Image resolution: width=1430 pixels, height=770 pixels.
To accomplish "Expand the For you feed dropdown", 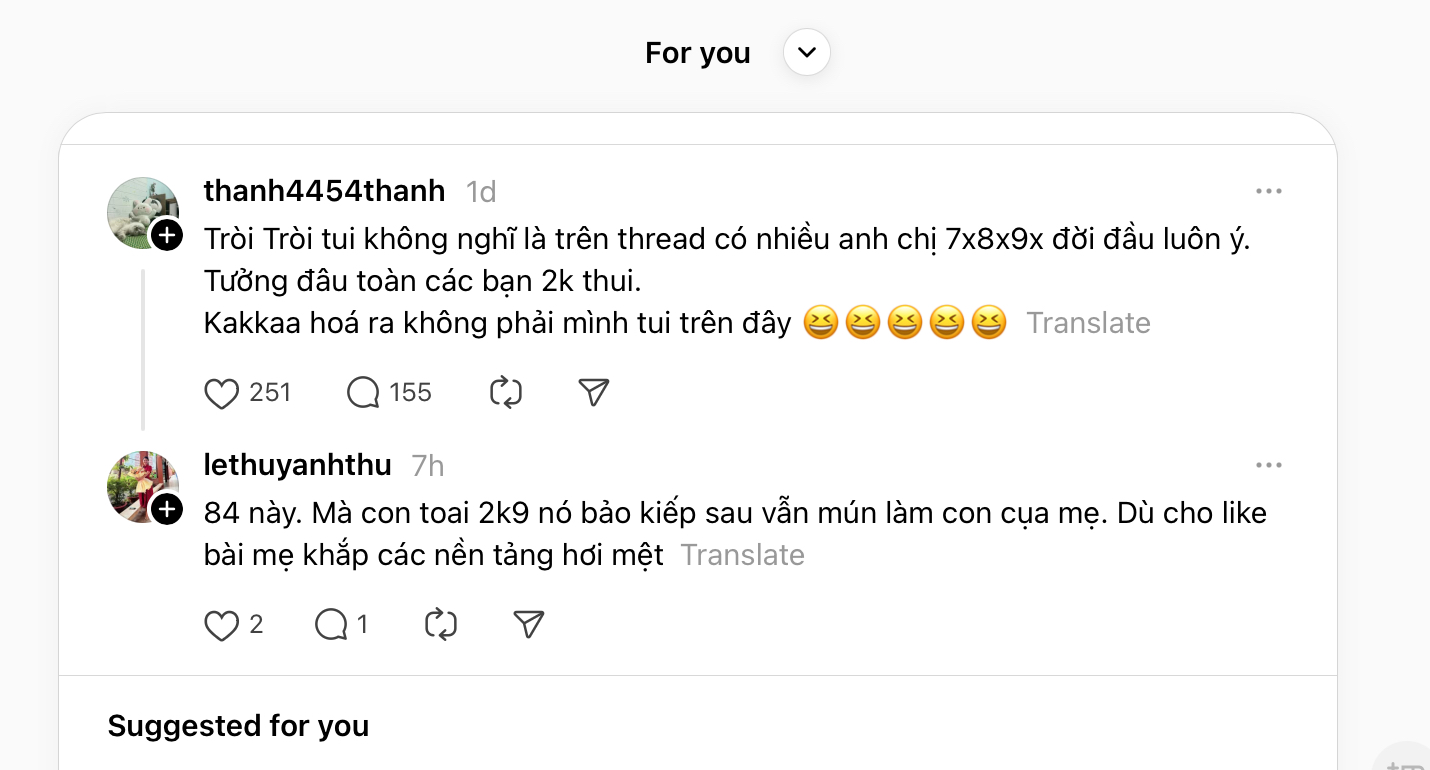I will (x=807, y=52).
